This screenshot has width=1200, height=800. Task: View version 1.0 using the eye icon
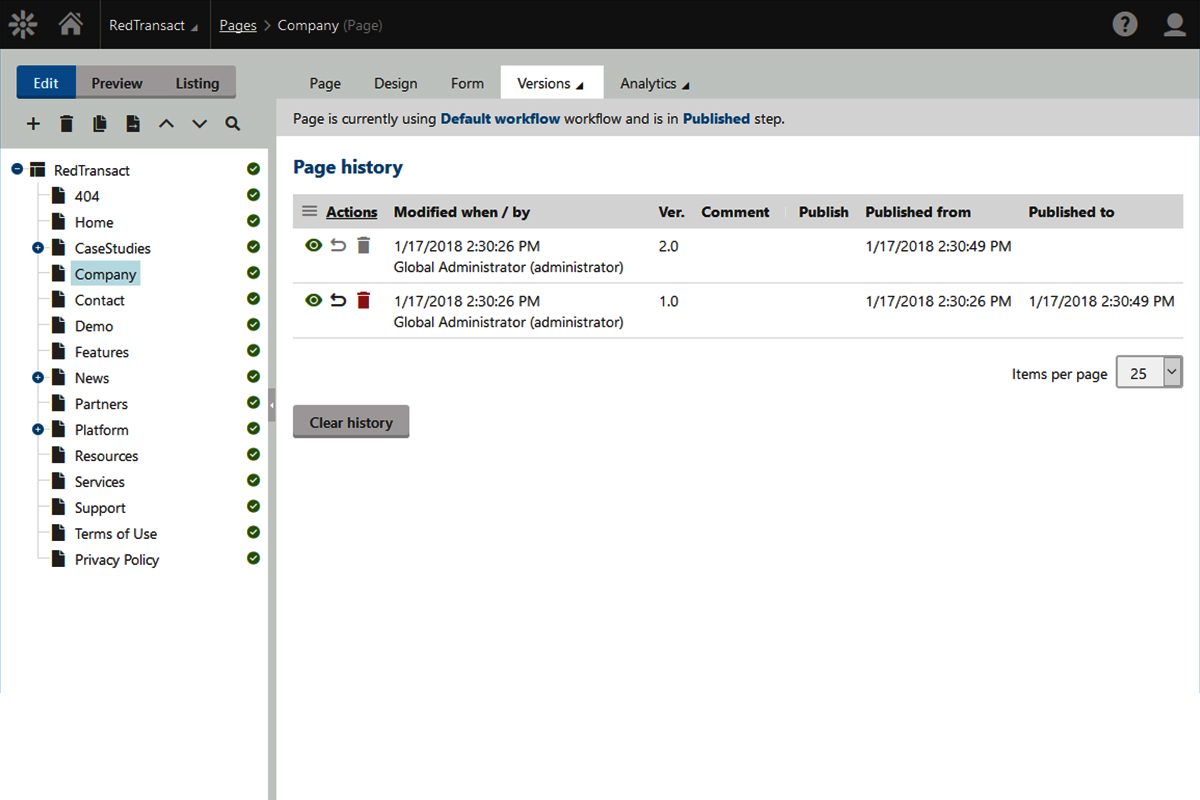click(314, 300)
